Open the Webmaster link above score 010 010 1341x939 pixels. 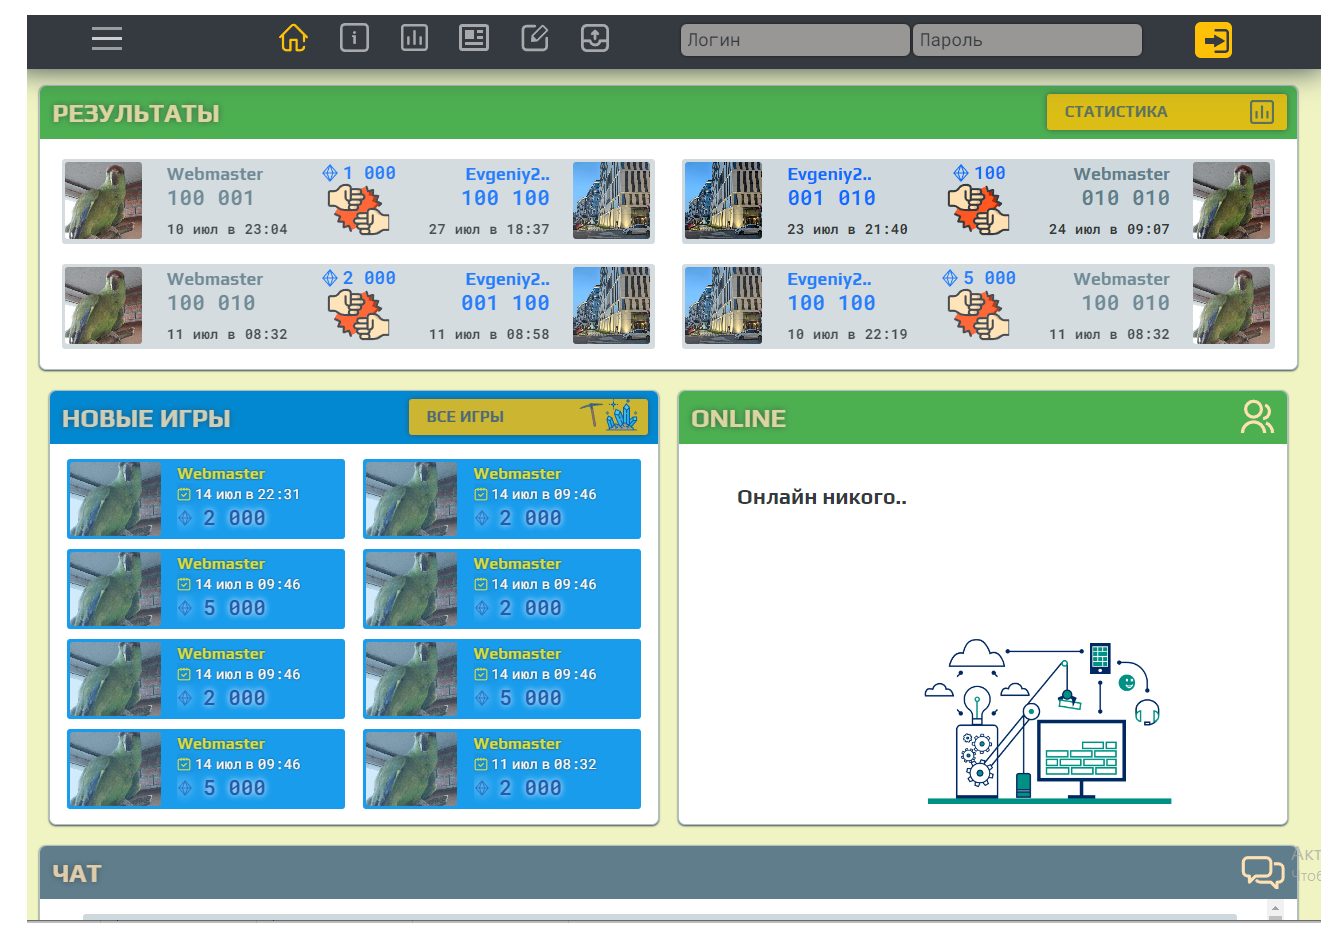[1122, 174]
